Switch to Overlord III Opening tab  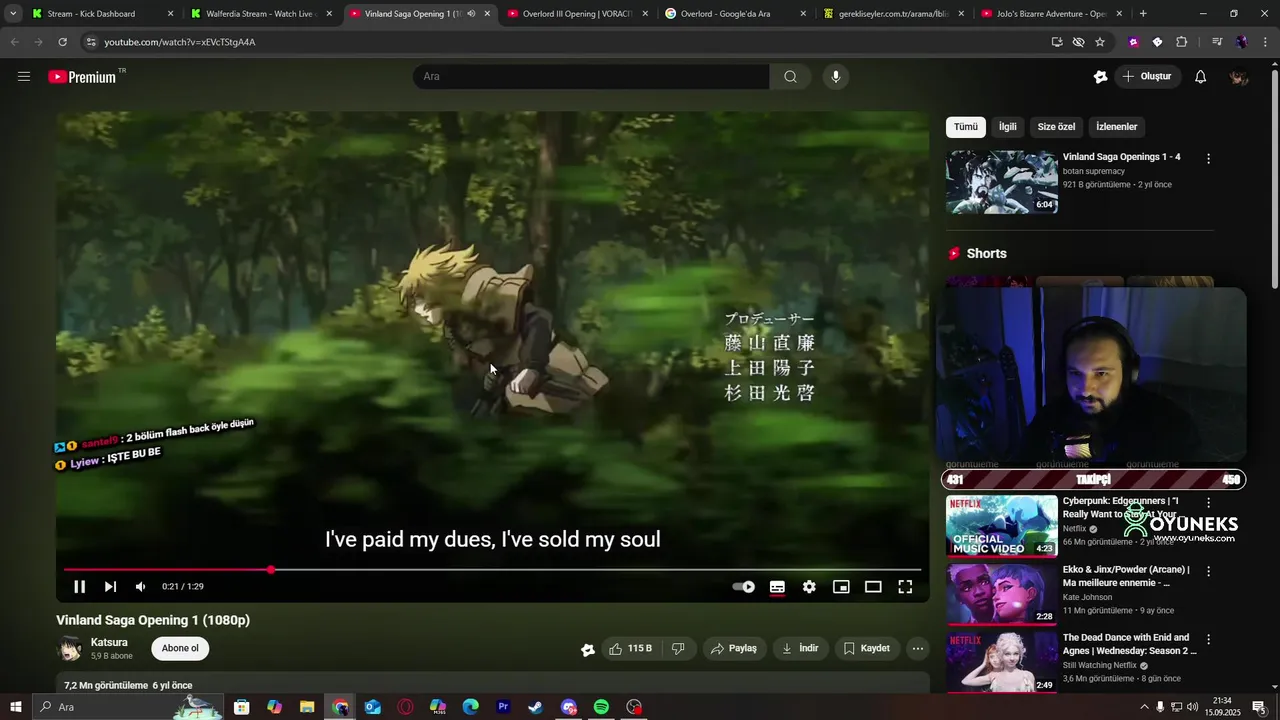(x=578, y=14)
